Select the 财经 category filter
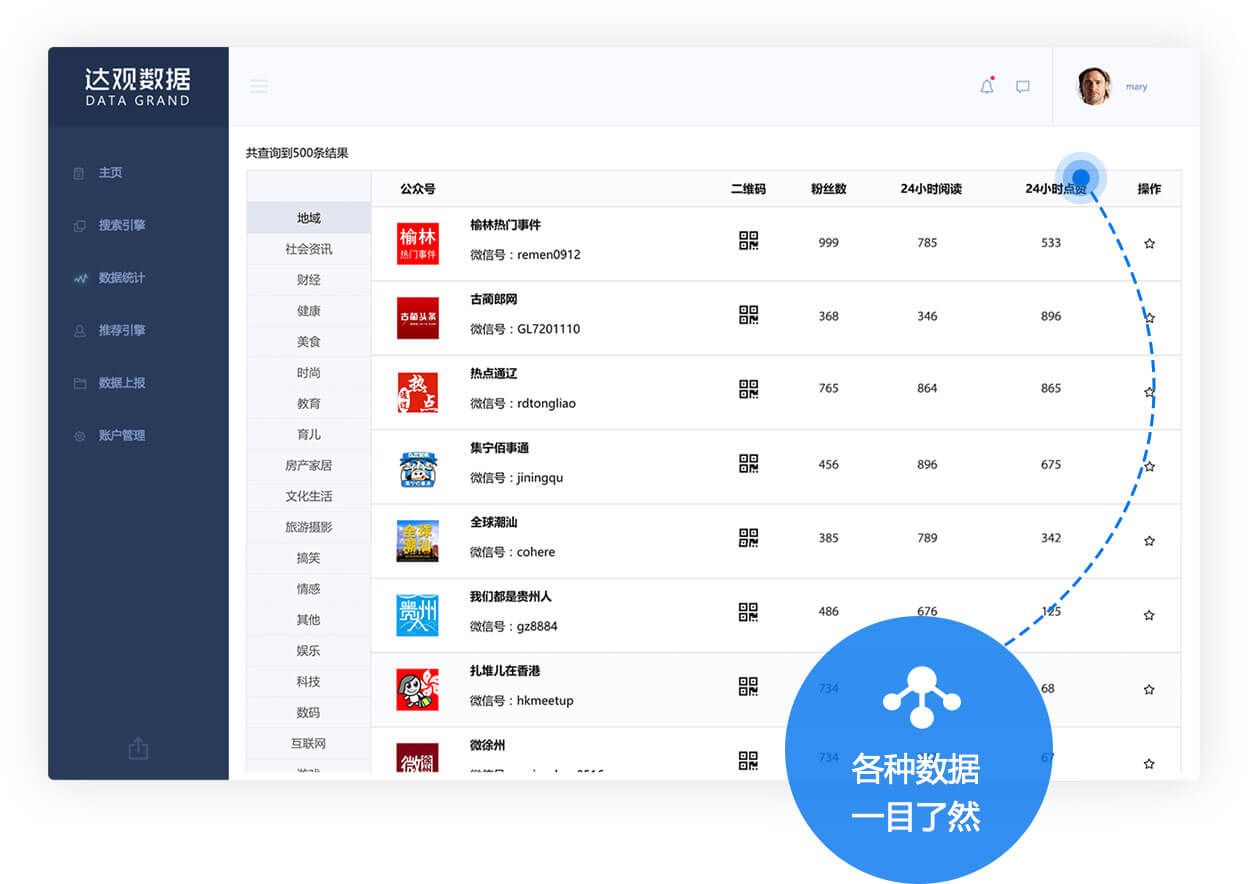This screenshot has height=884, width=1248. click(x=308, y=280)
